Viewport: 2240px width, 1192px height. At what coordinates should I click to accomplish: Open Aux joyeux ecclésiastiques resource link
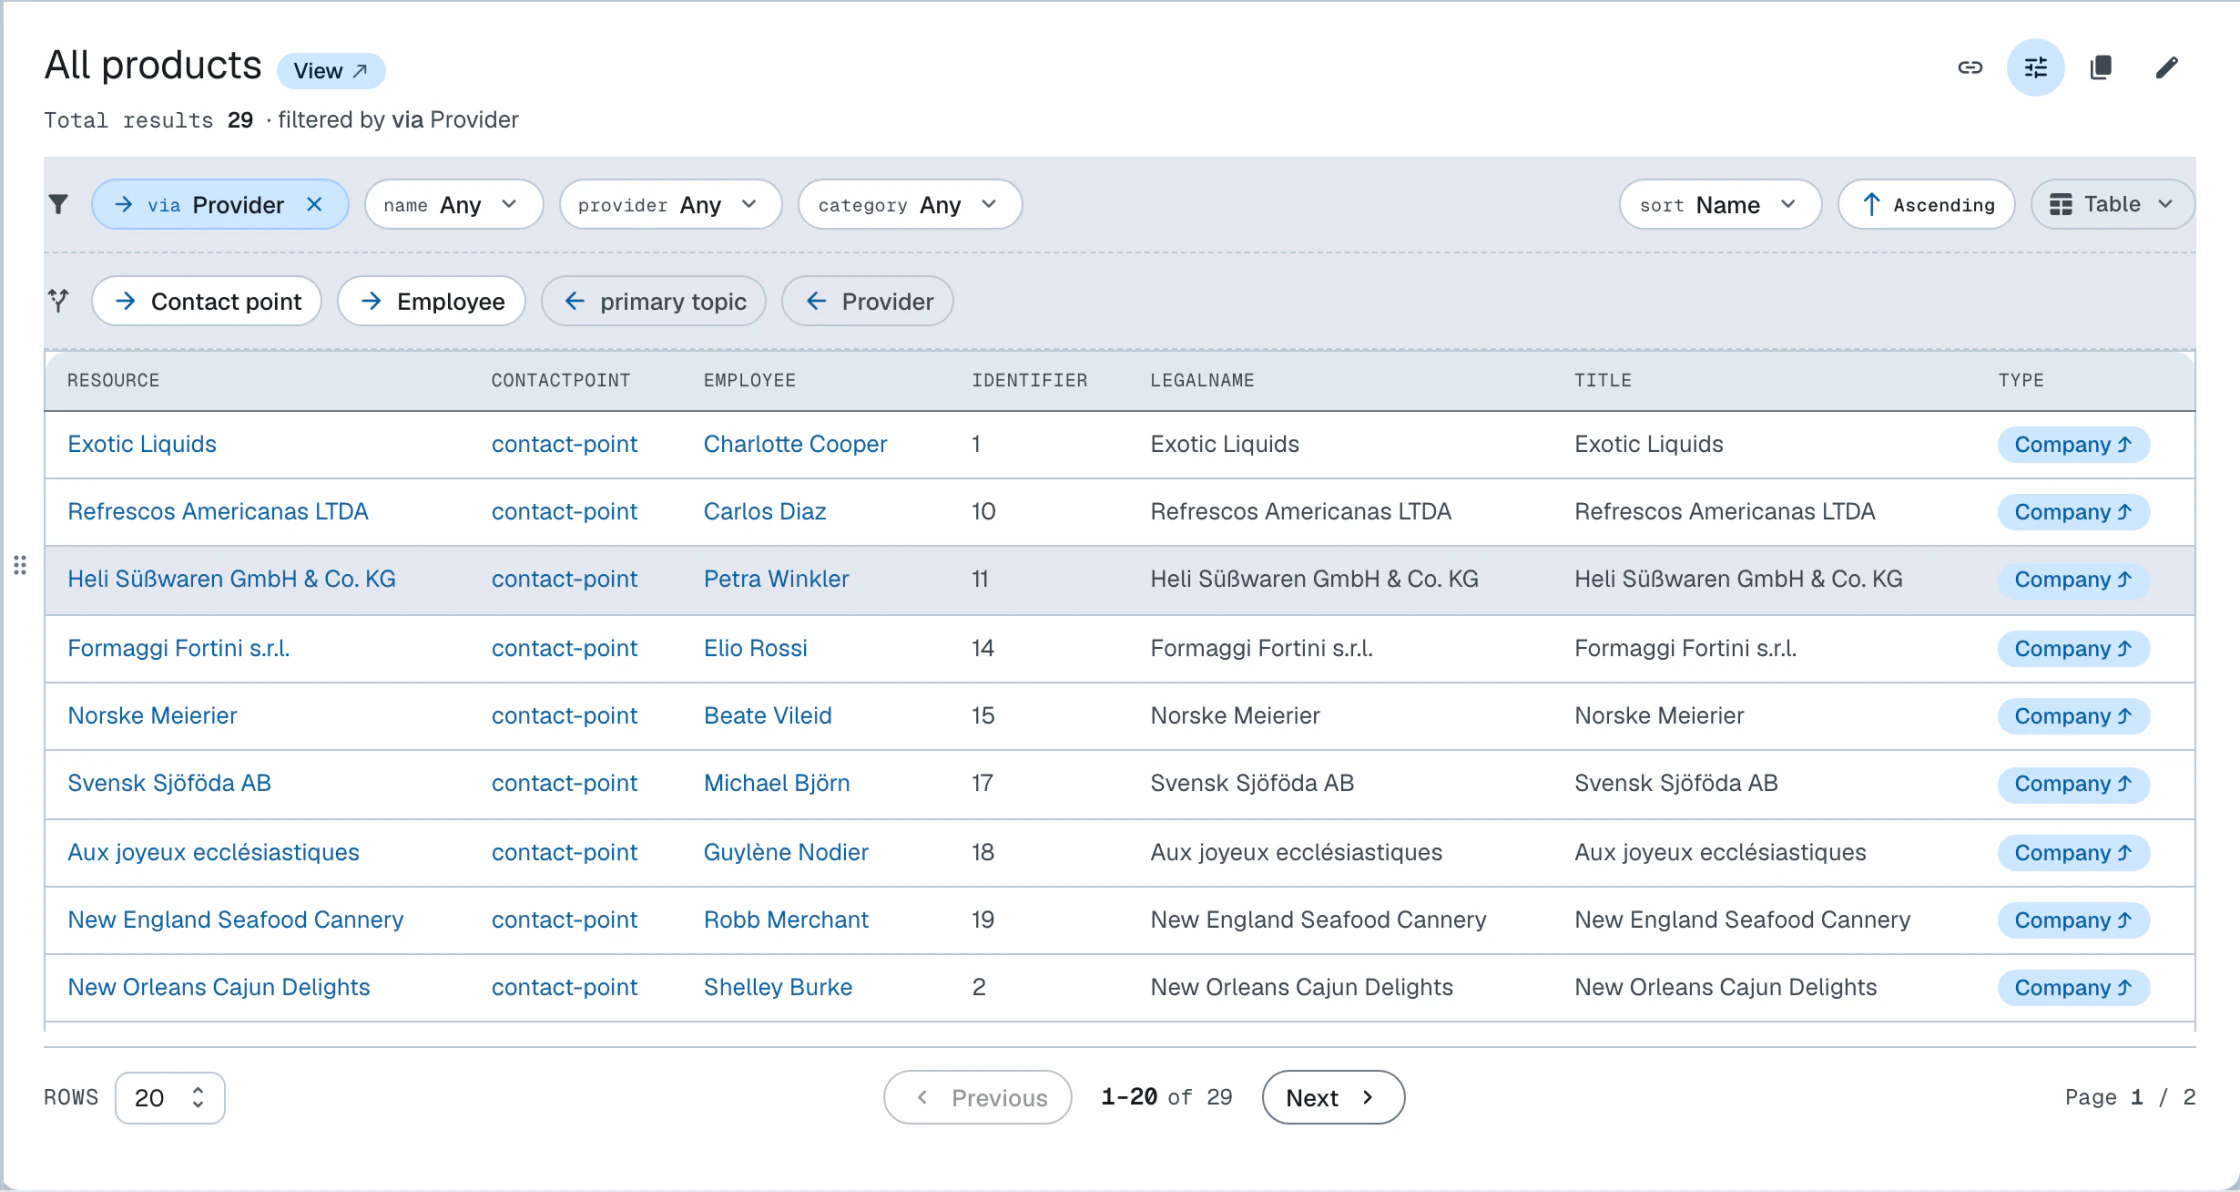coord(213,852)
